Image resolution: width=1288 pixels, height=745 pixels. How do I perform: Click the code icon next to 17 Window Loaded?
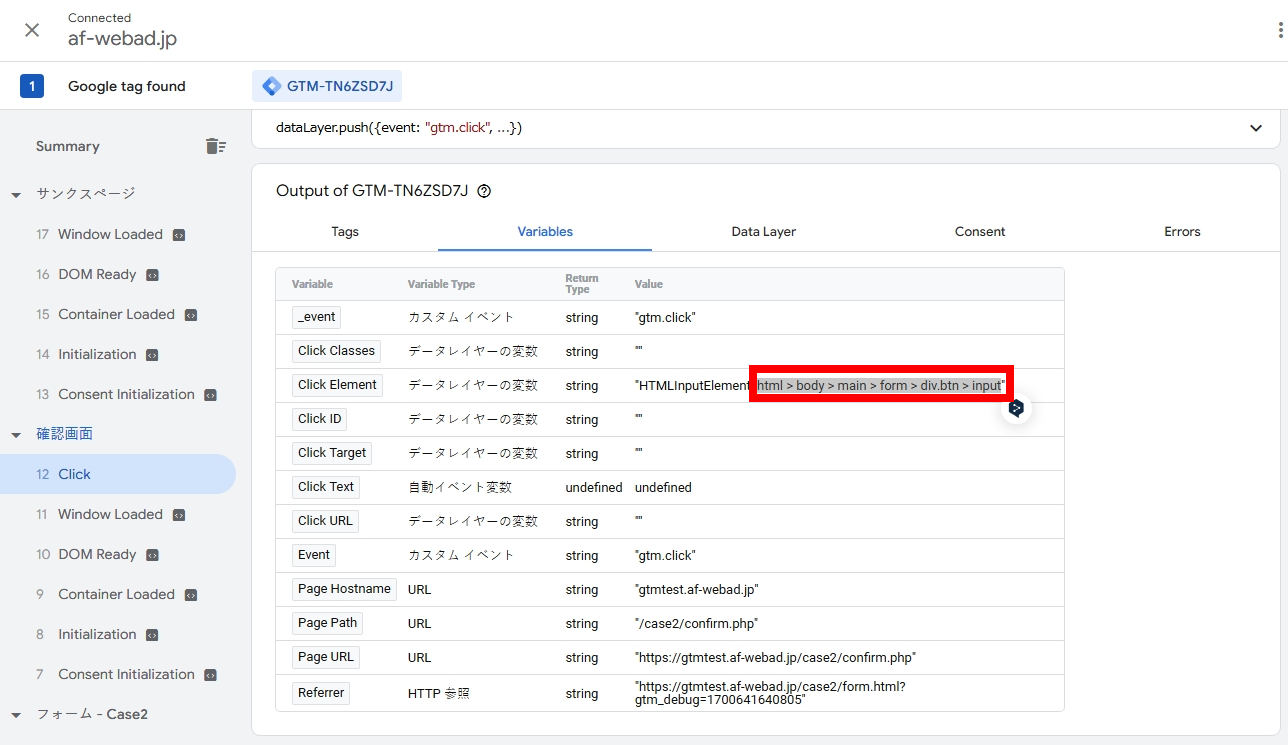(179, 235)
